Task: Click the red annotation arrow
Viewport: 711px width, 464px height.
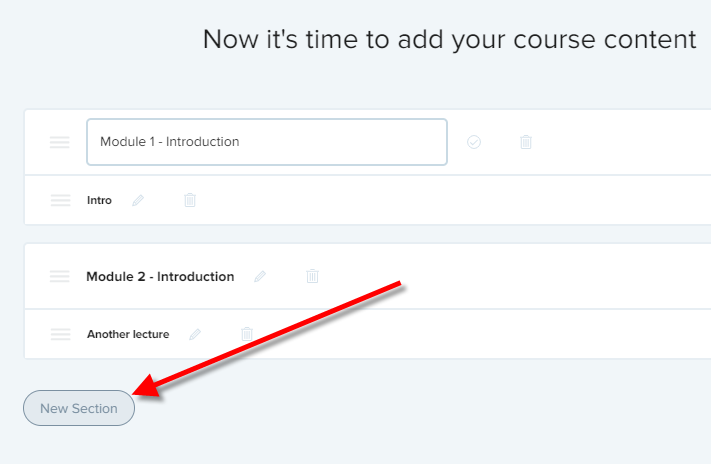Action: pos(268,339)
